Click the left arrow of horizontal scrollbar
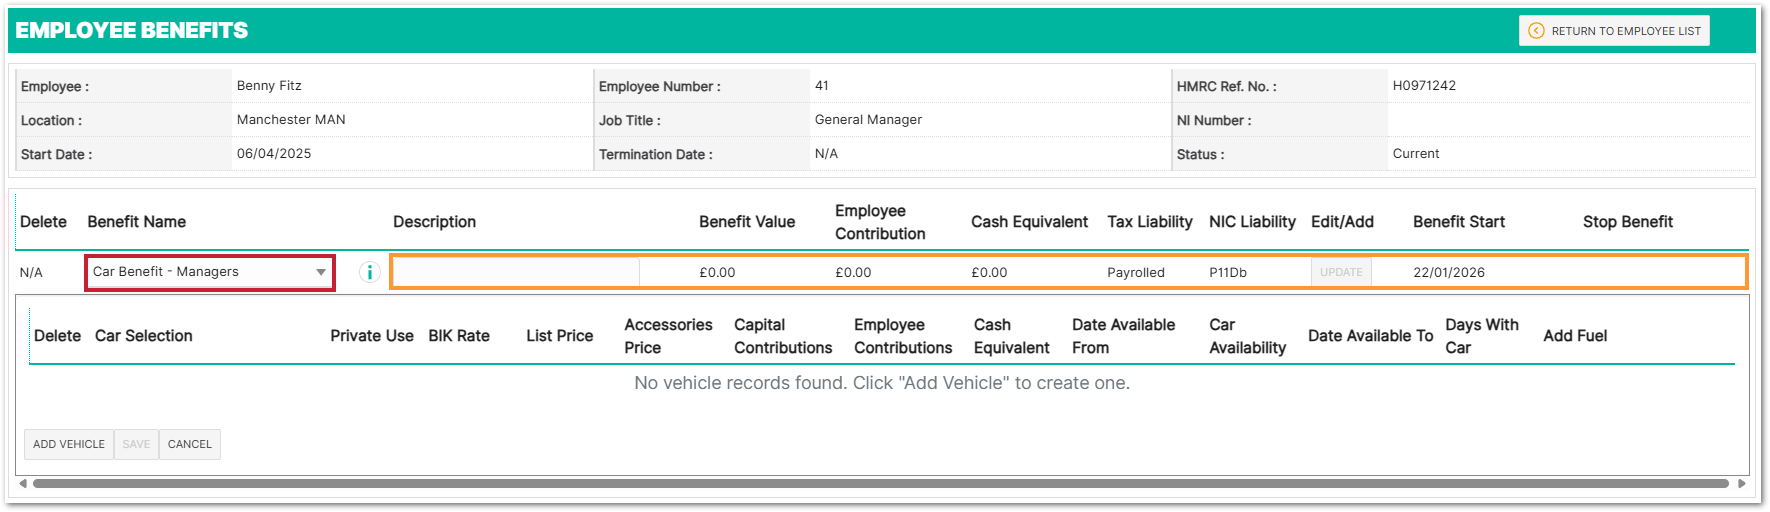The height and width of the screenshot is (512, 1770). (23, 484)
